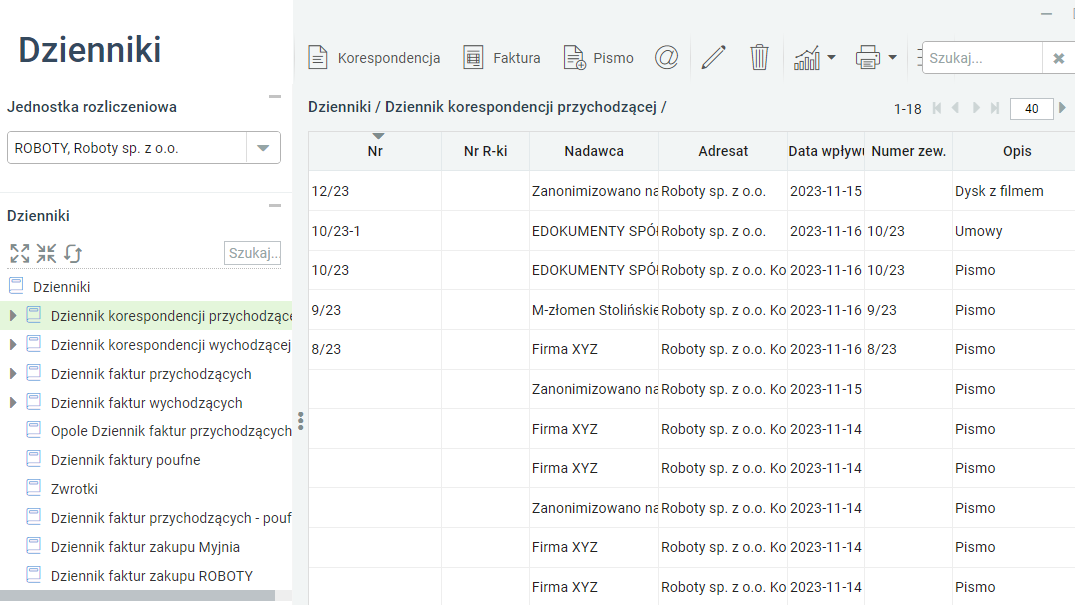Select row 12/23 Dysk z filmem

pyautogui.click(x=692, y=191)
